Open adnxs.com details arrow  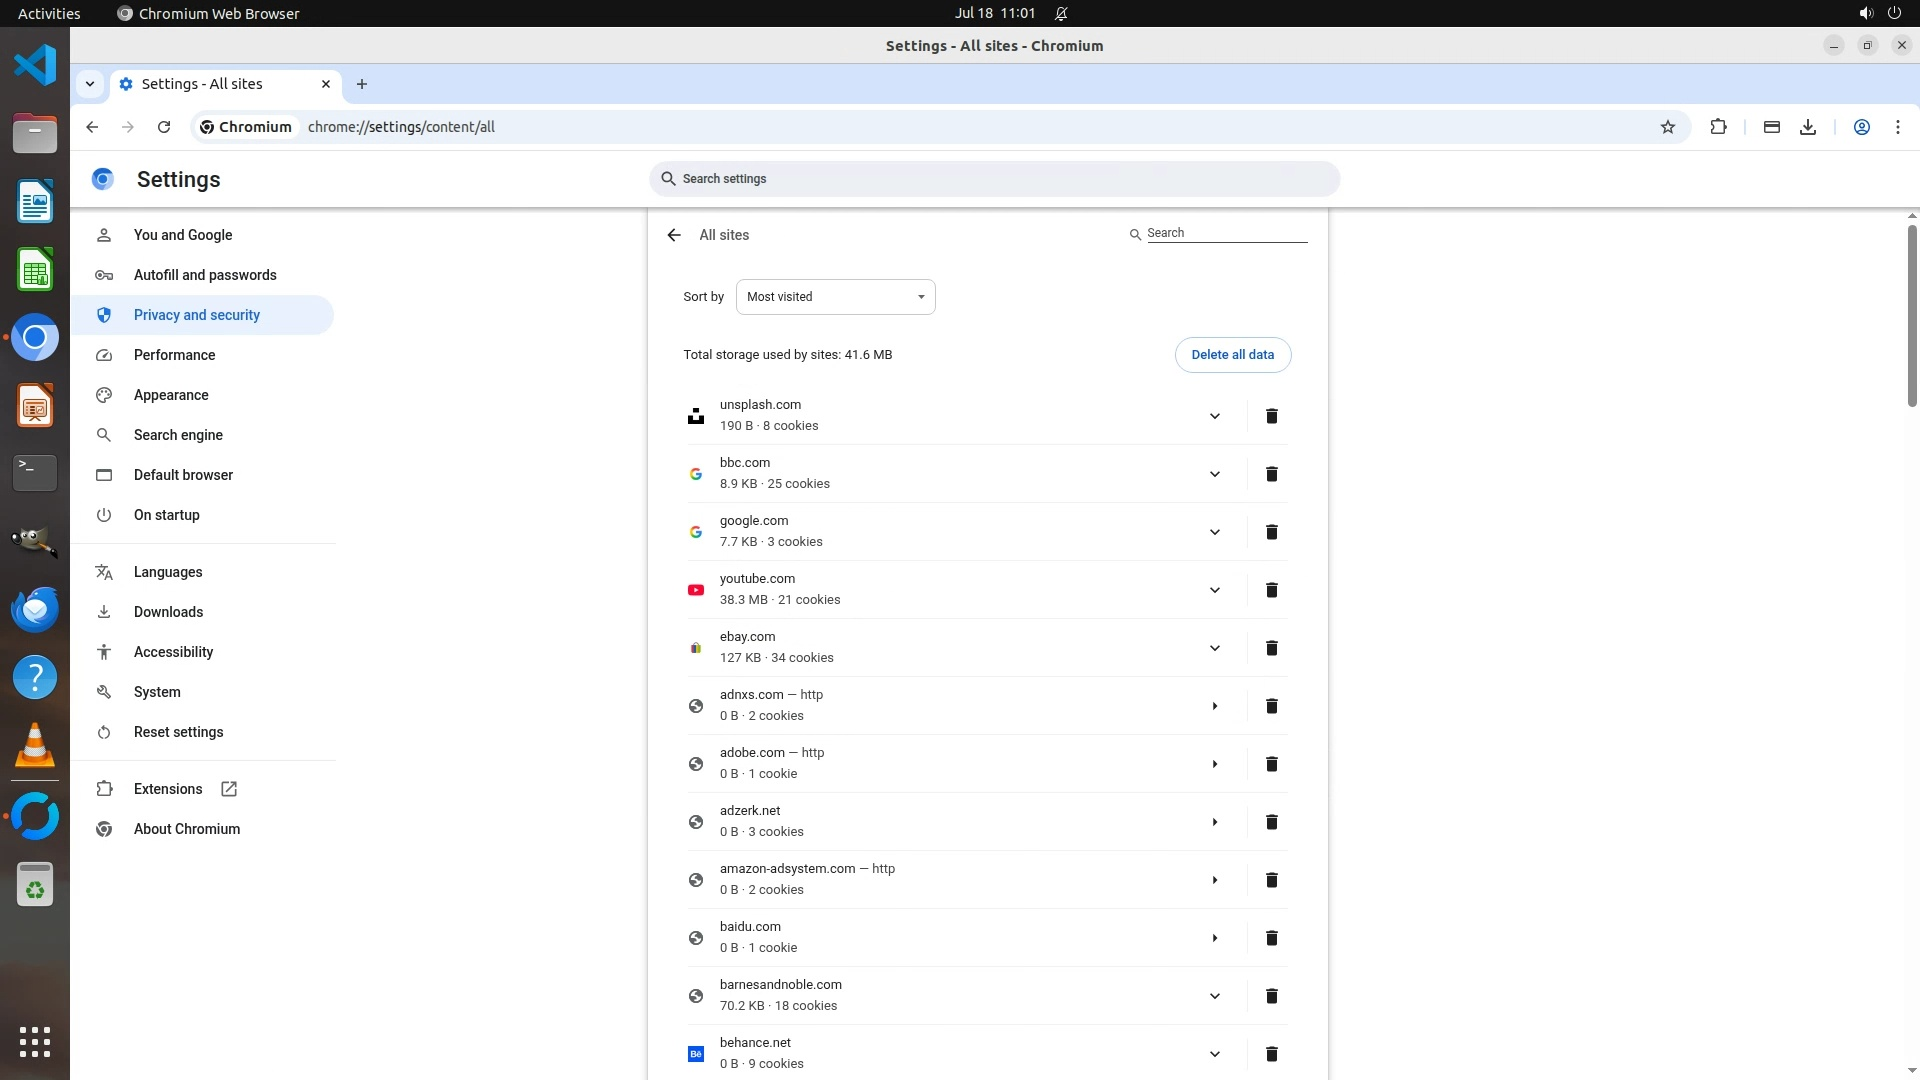click(x=1214, y=706)
